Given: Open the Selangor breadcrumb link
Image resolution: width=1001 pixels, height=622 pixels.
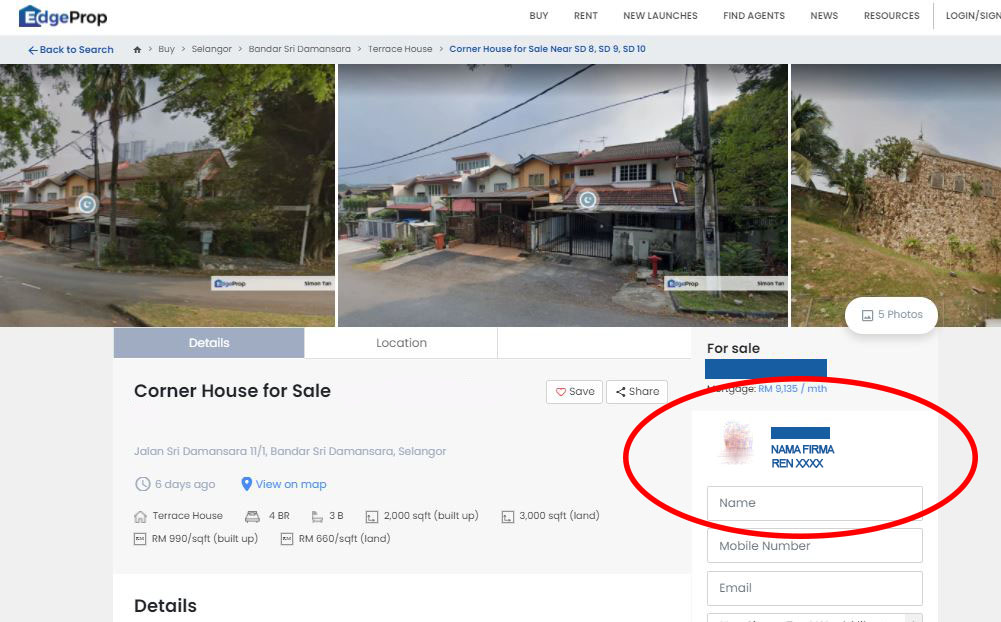Looking at the screenshot, I should [211, 49].
